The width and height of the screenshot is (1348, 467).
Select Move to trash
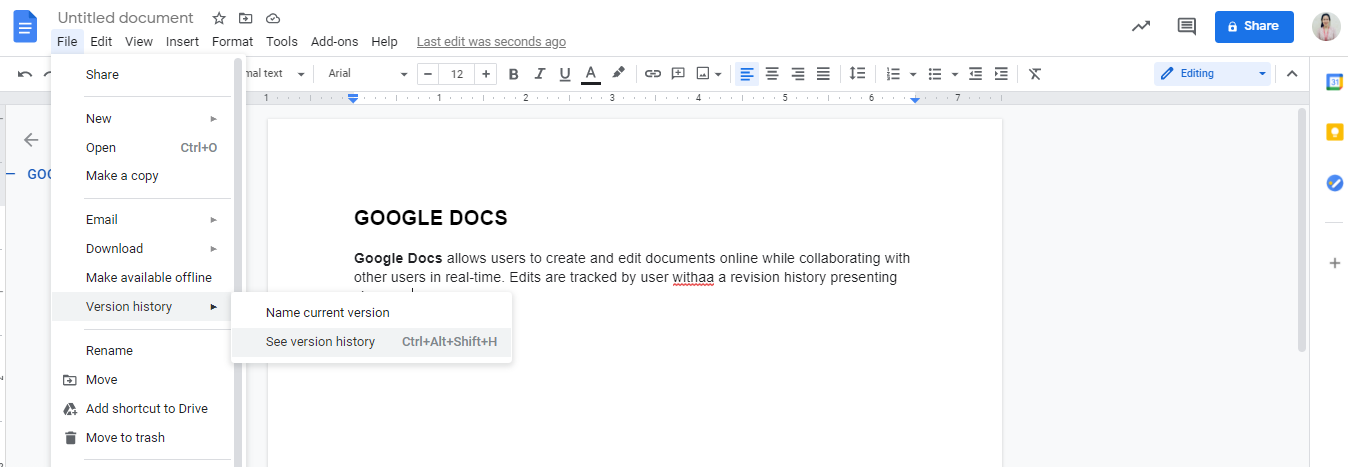(142, 437)
